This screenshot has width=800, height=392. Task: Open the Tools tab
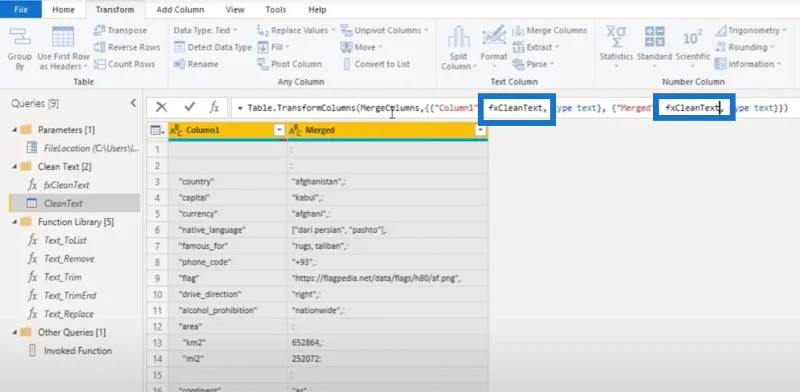pos(276,9)
